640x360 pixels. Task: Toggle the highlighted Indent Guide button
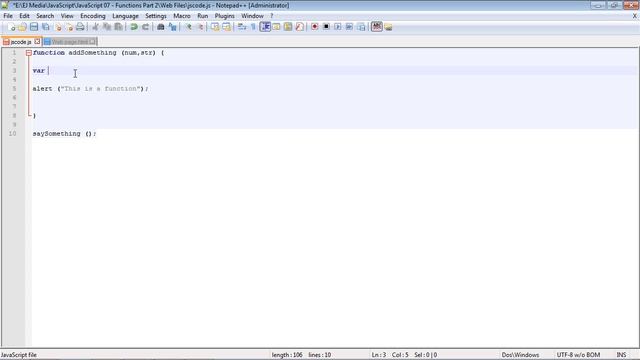click(265, 27)
